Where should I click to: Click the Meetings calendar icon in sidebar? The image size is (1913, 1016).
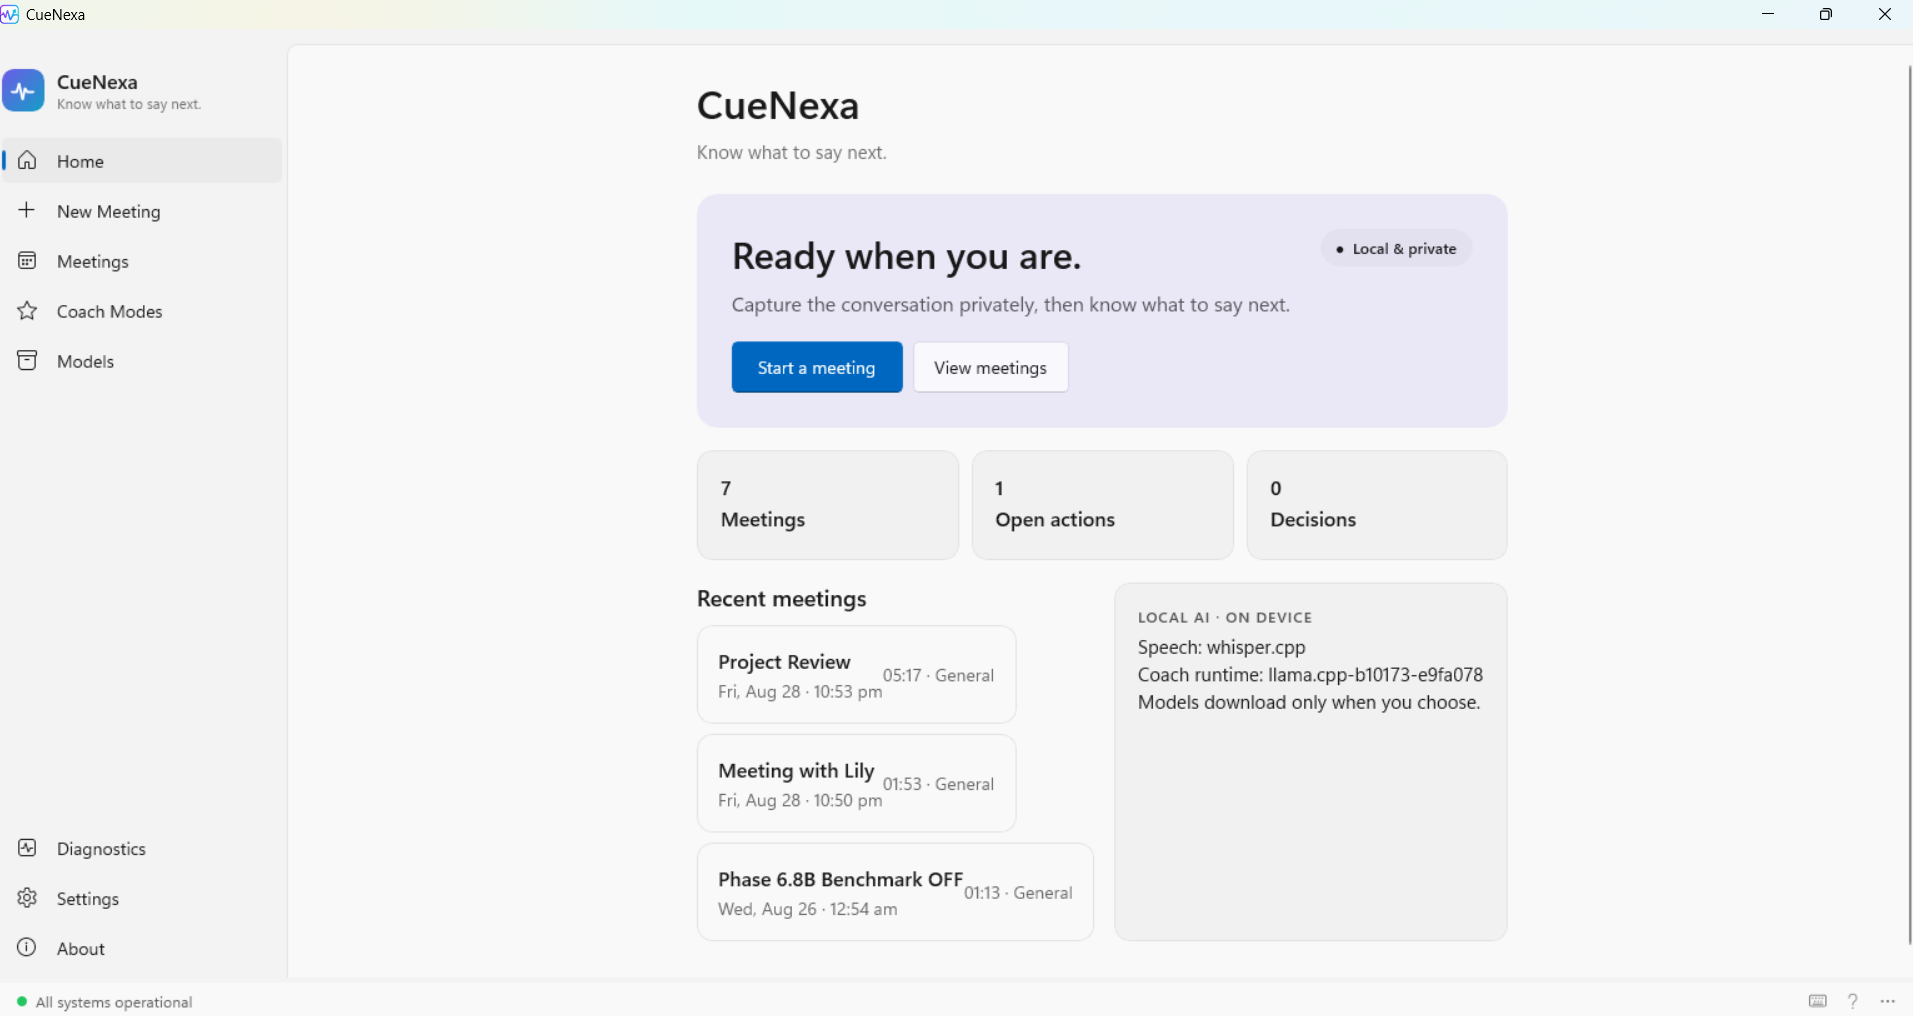27,261
